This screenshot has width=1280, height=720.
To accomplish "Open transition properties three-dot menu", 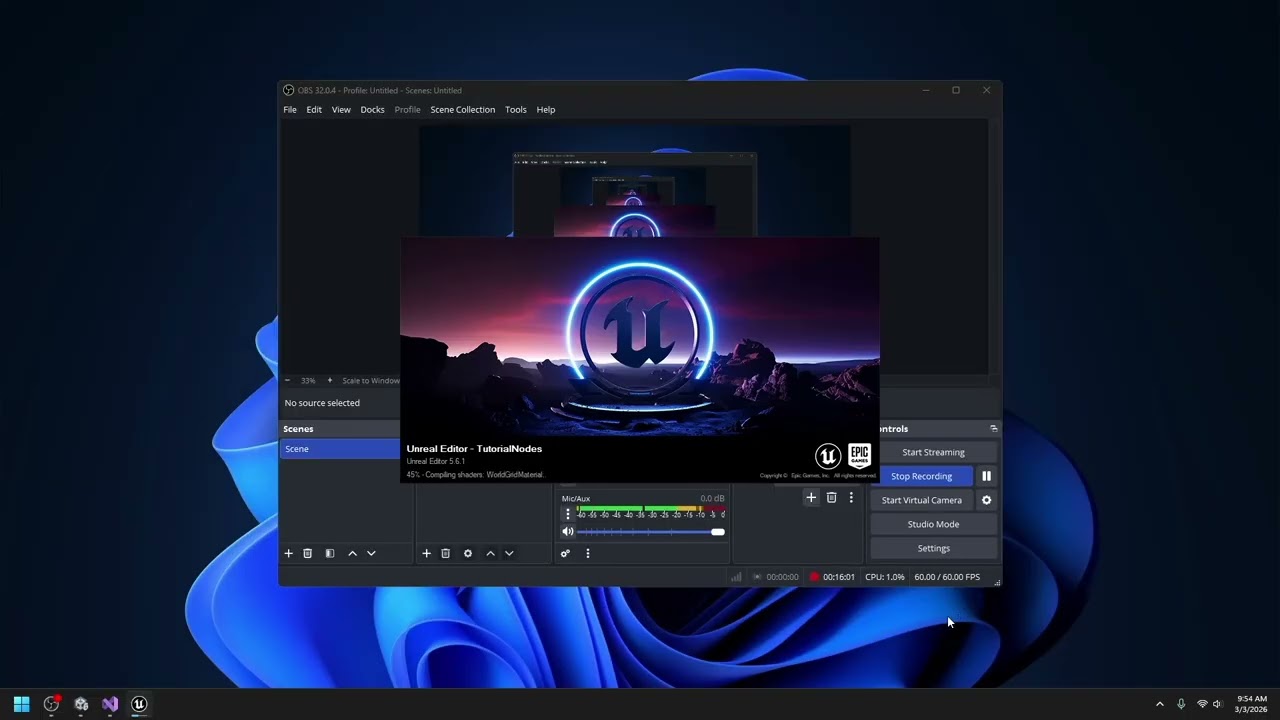I will click(851, 497).
